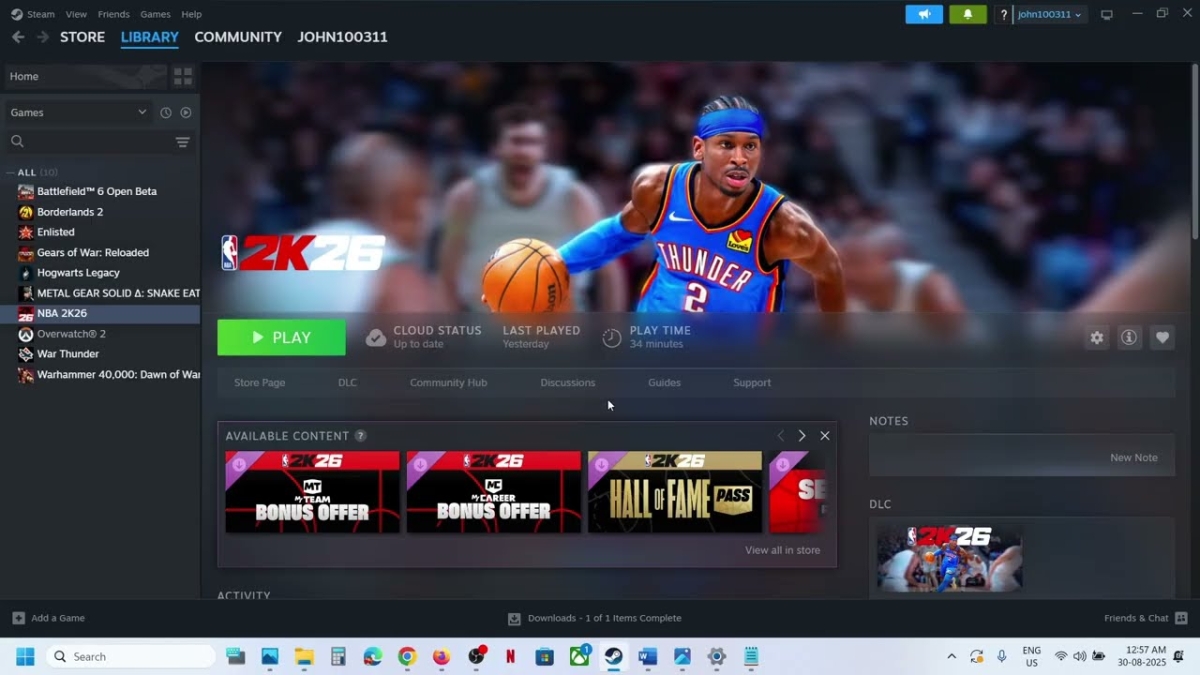Collapse the ALL games list

pos(10,172)
